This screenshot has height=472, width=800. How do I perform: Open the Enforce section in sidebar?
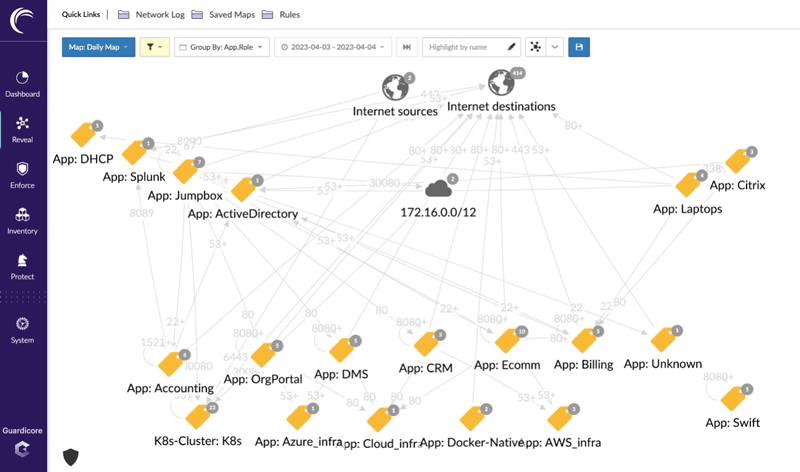tap(22, 176)
